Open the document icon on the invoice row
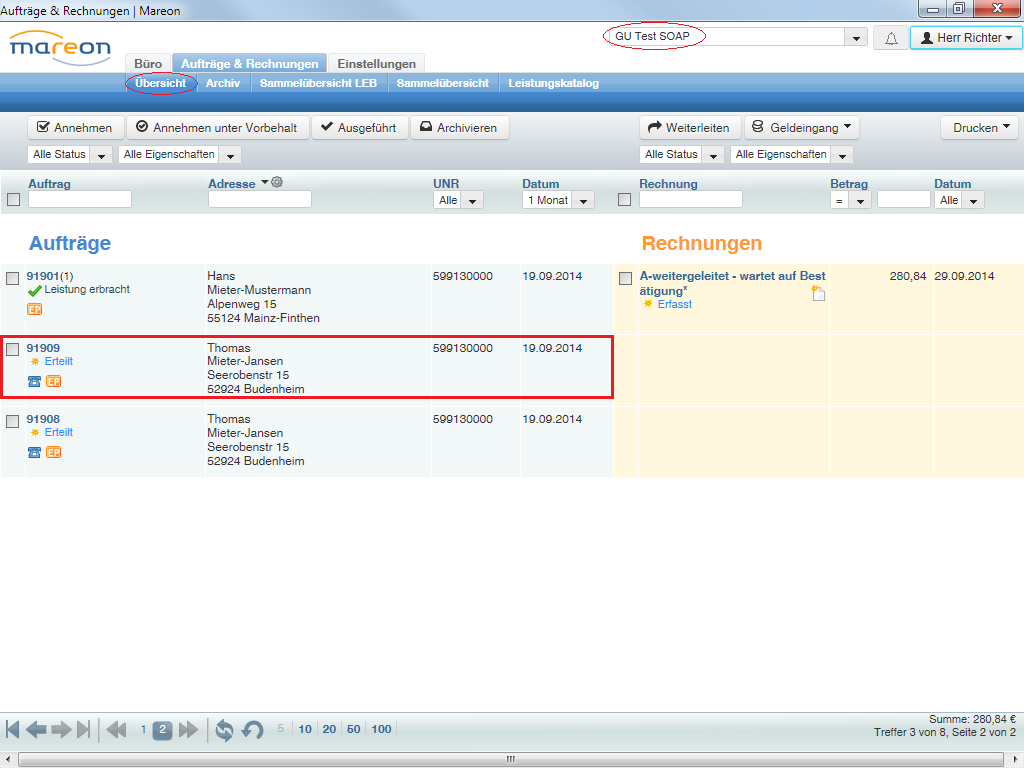 click(818, 293)
